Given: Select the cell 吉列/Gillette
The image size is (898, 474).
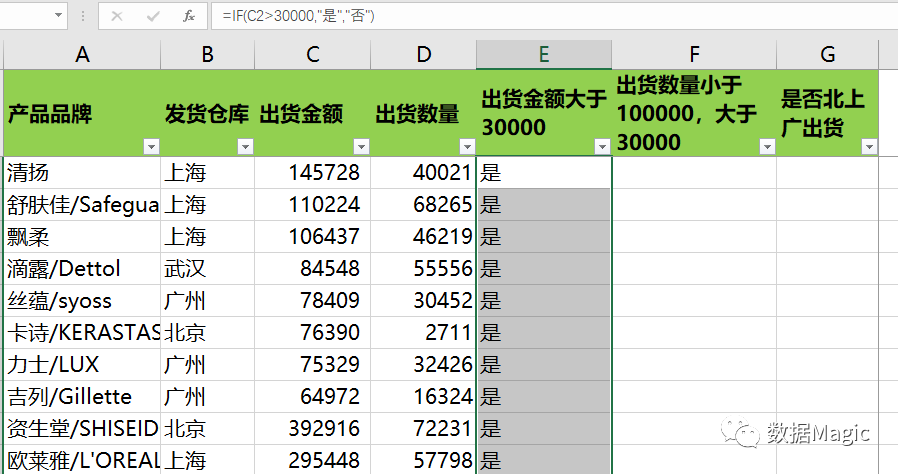Looking at the screenshot, I should (x=82, y=397).
